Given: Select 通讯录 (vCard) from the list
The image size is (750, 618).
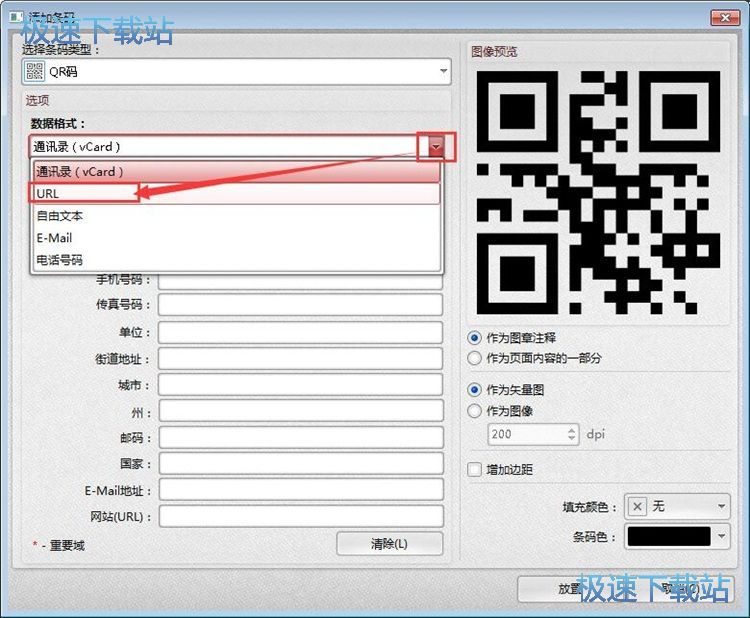Looking at the screenshot, I should coord(237,171).
